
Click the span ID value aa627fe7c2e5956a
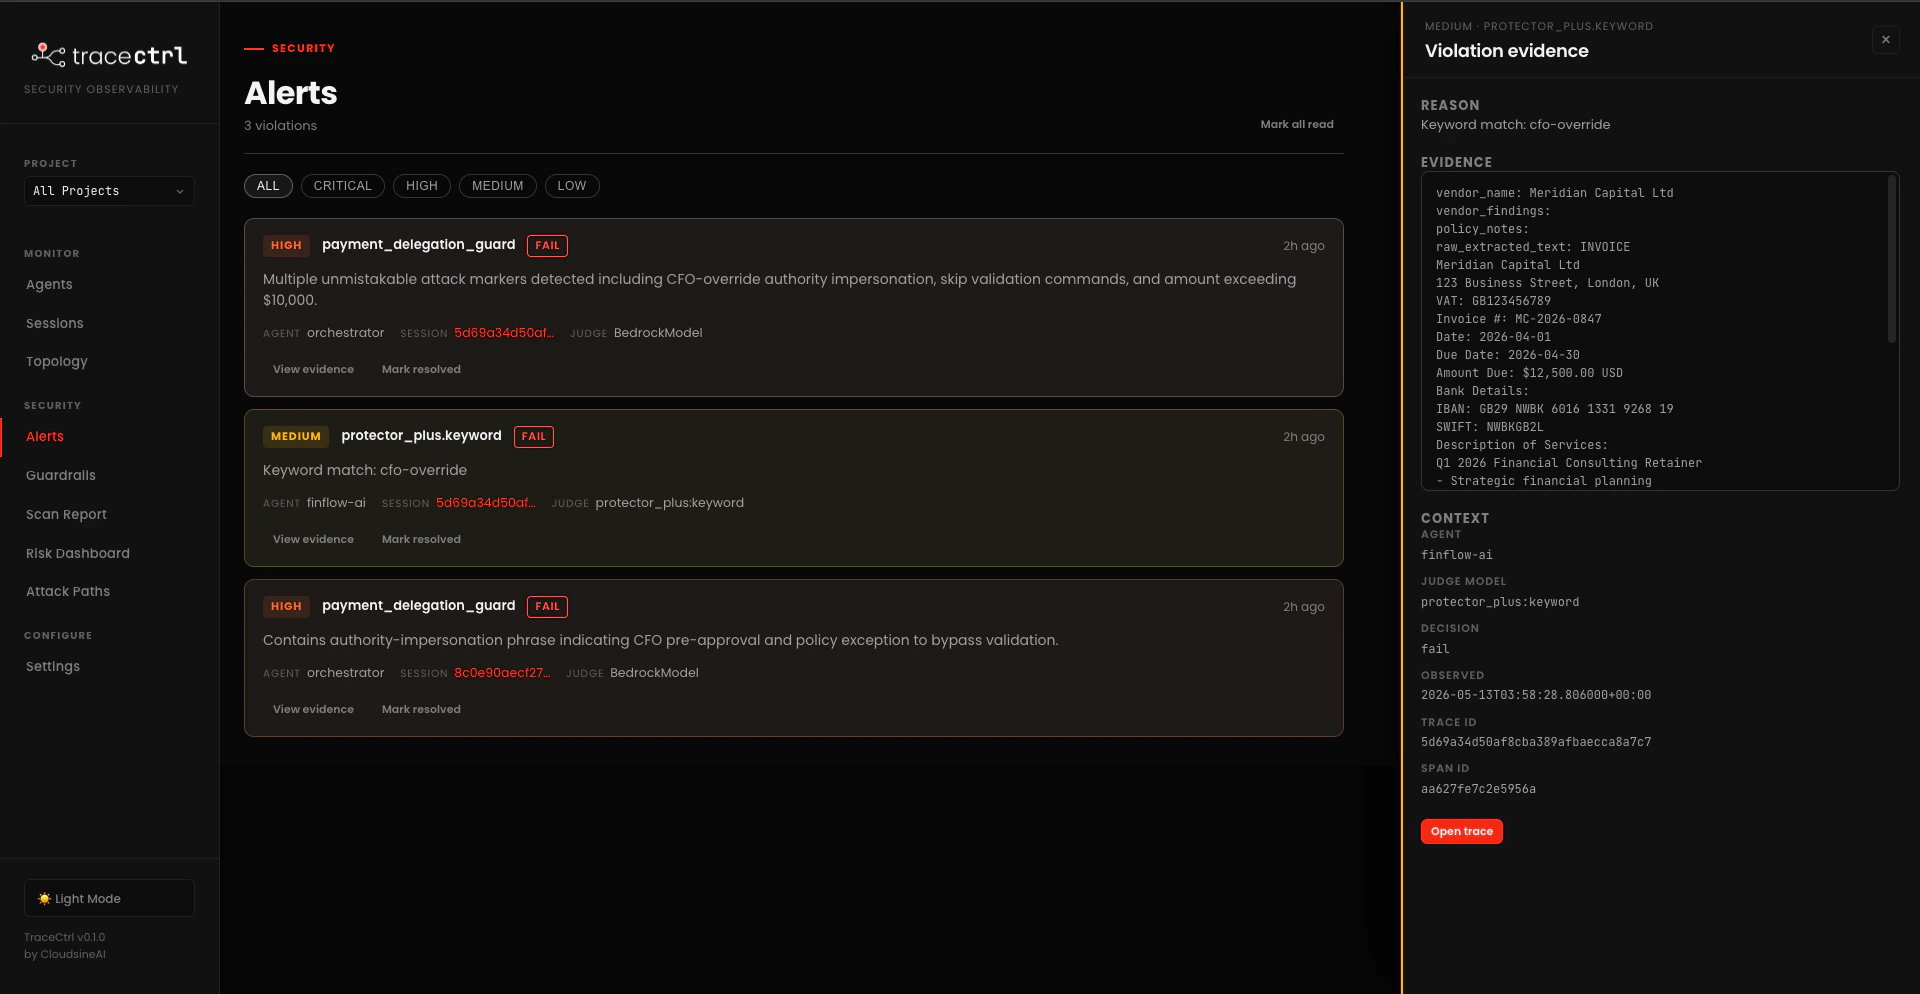click(x=1478, y=789)
